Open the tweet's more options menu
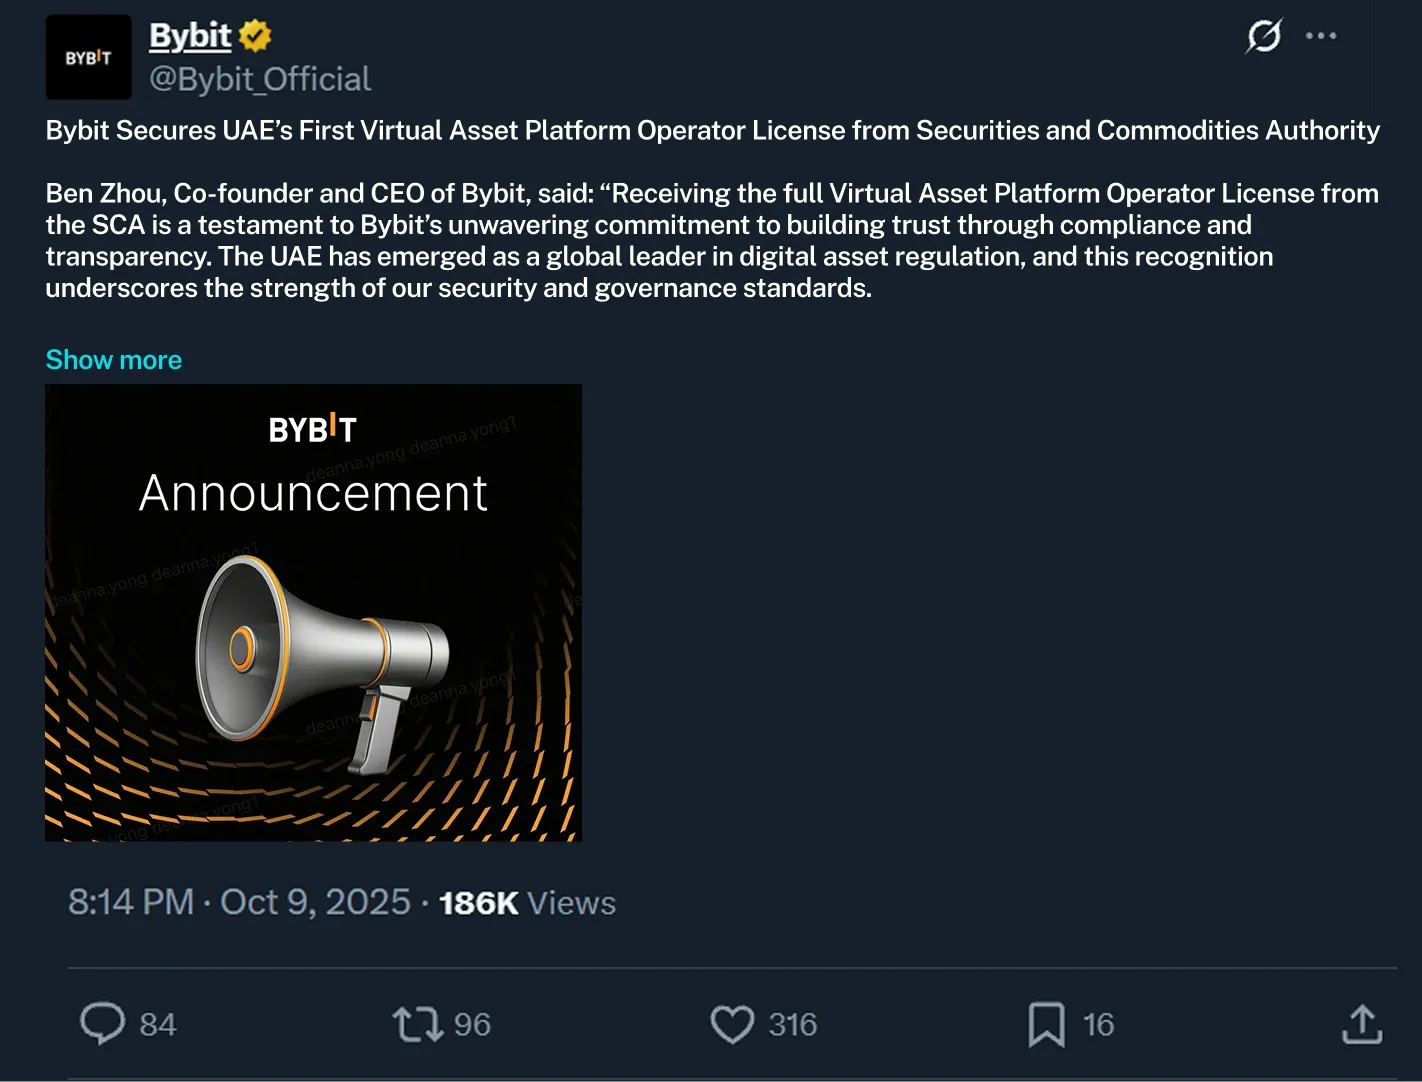1422x1082 pixels. click(1322, 35)
